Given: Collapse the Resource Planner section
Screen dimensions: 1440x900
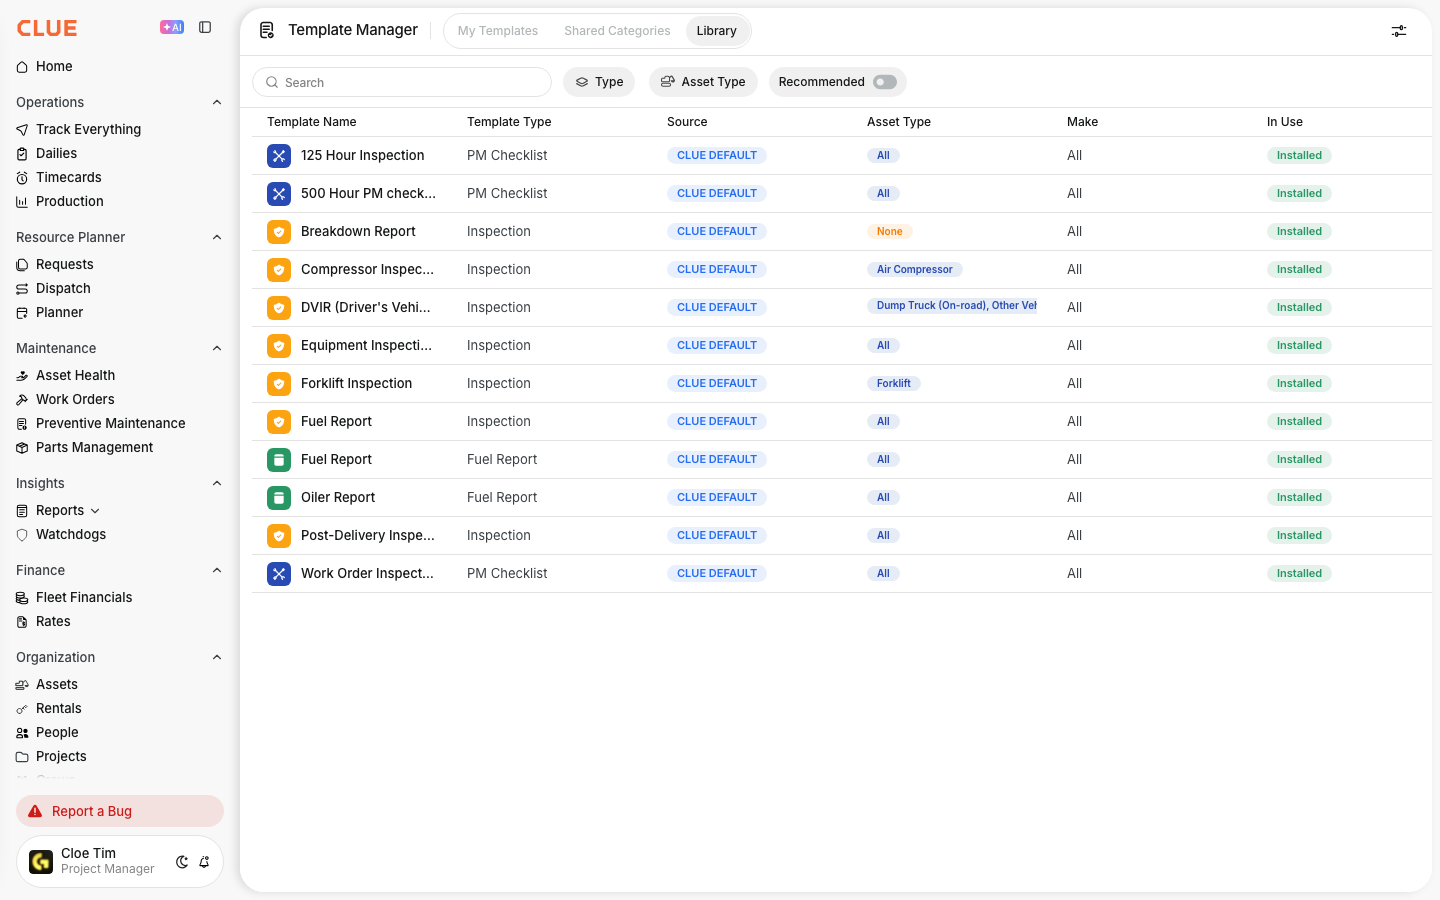Looking at the screenshot, I should (x=217, y=237).
